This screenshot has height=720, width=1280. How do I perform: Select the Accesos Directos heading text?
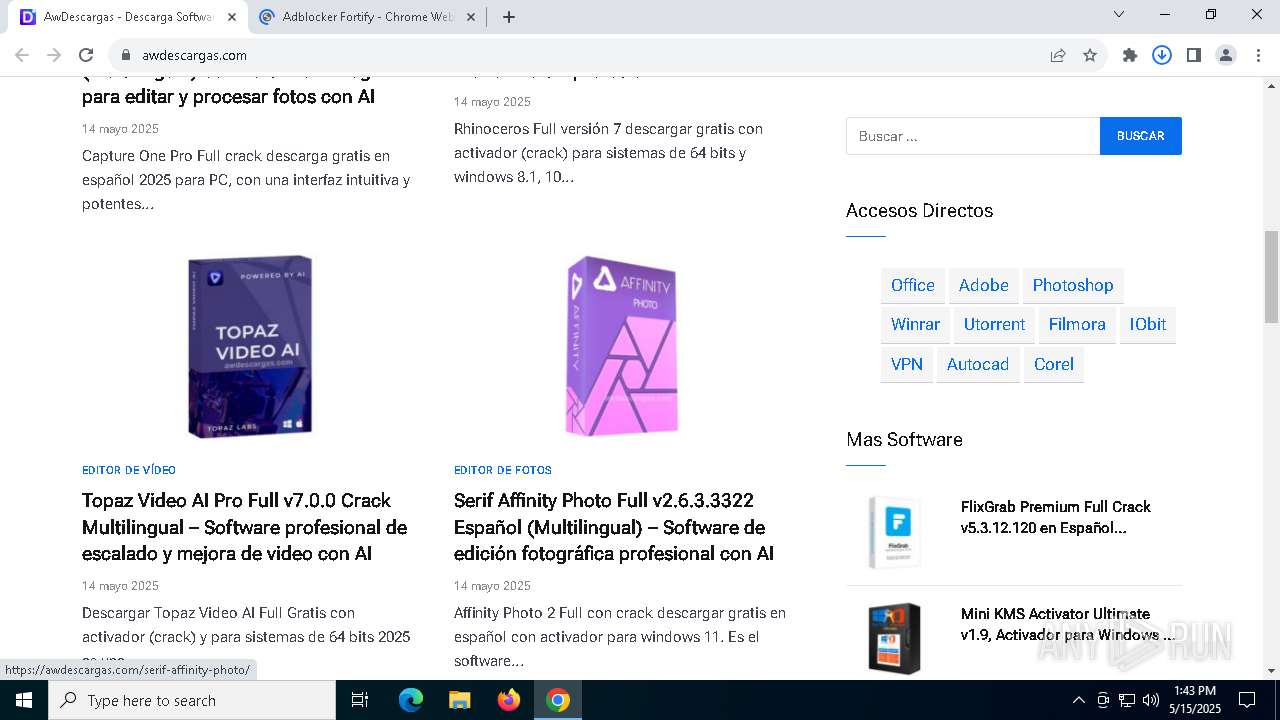pos(919,211)
